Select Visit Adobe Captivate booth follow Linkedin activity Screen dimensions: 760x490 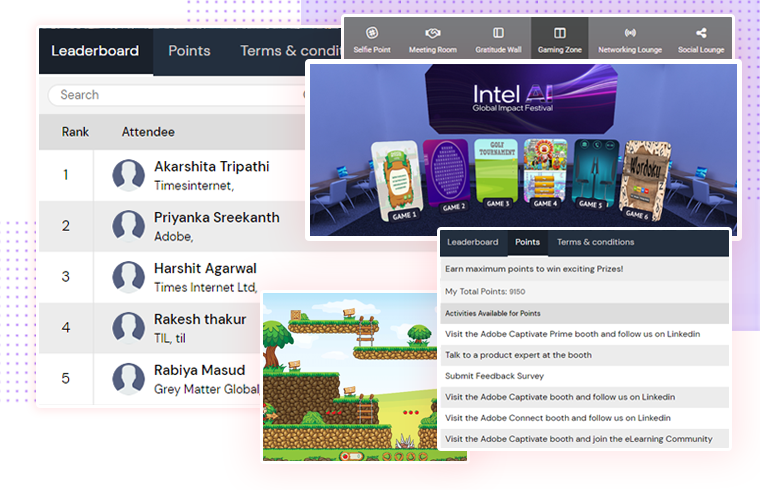pos(585,397)
